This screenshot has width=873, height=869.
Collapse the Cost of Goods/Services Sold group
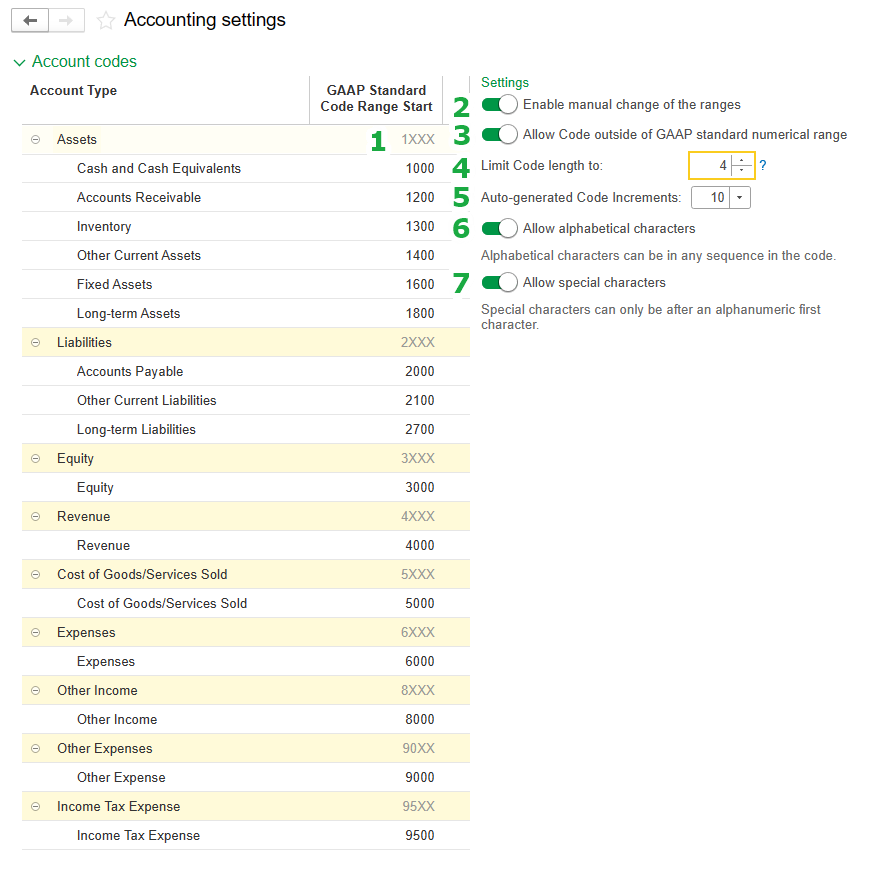36,574
